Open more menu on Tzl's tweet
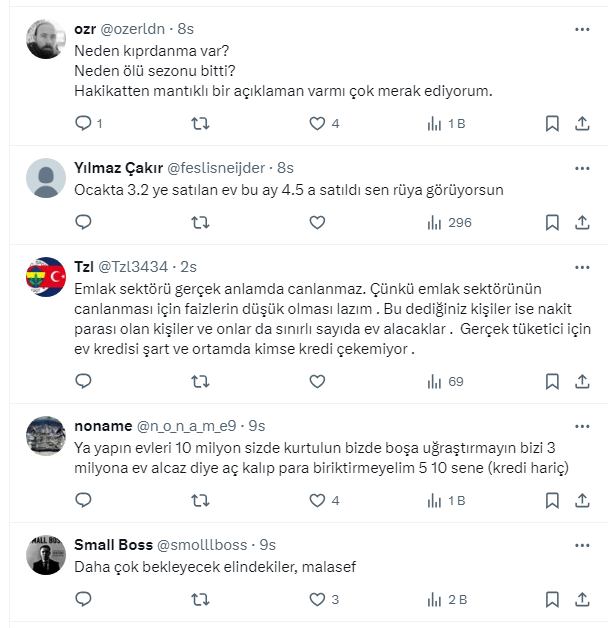This screenshot has height=628, width=608. click(x=582, y=267)
